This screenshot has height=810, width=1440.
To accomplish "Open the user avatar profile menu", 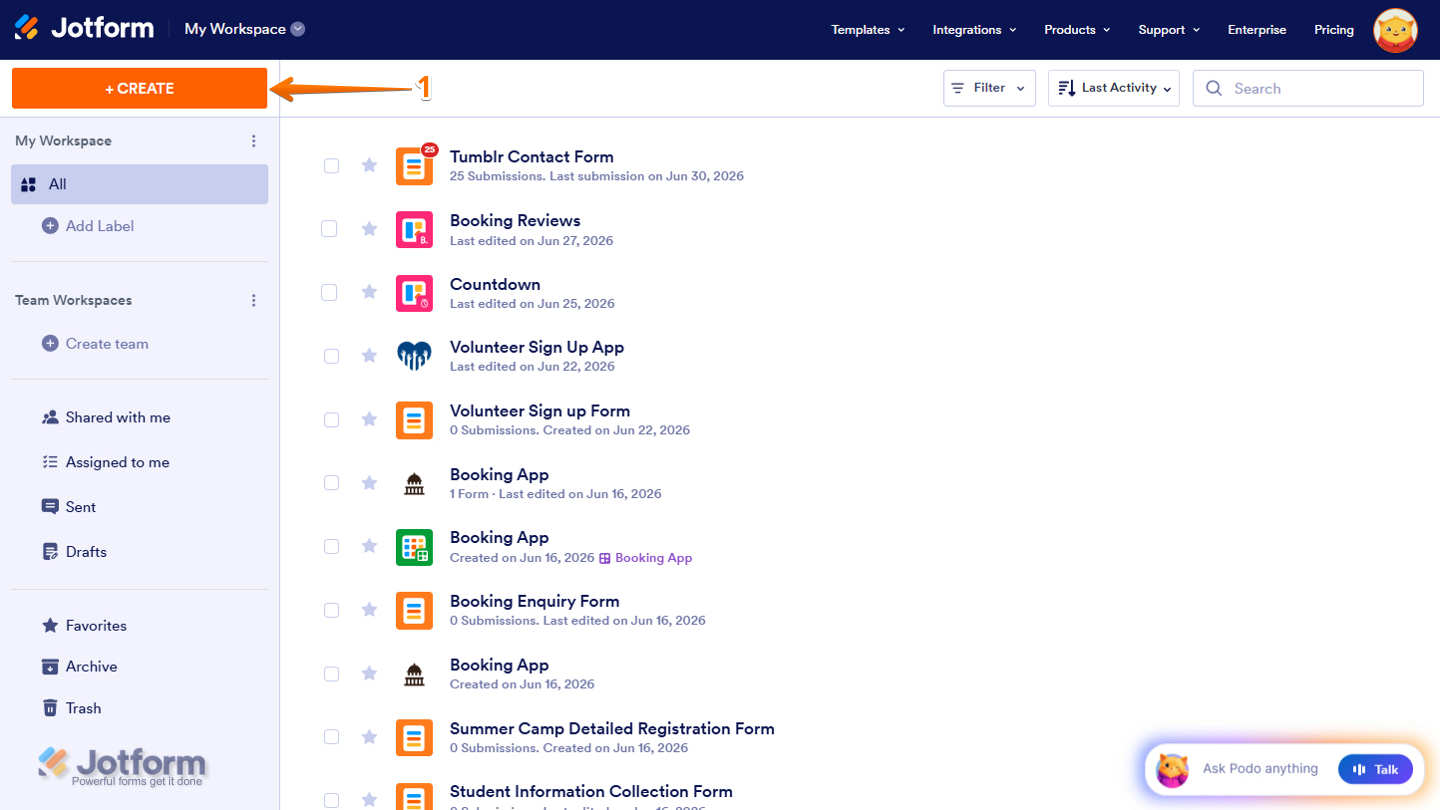I will [1395, 30].
